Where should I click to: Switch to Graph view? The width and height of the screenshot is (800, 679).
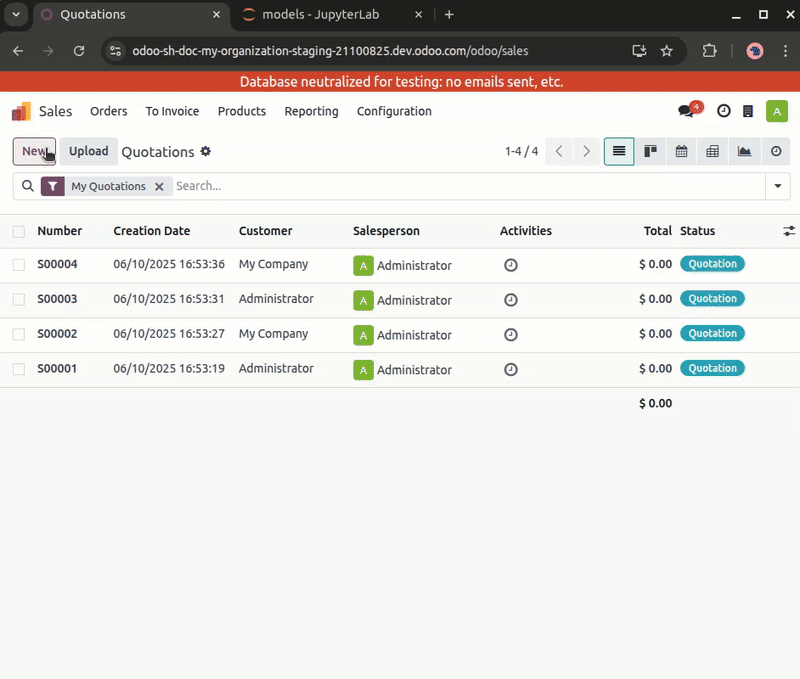tap(744, 152)
